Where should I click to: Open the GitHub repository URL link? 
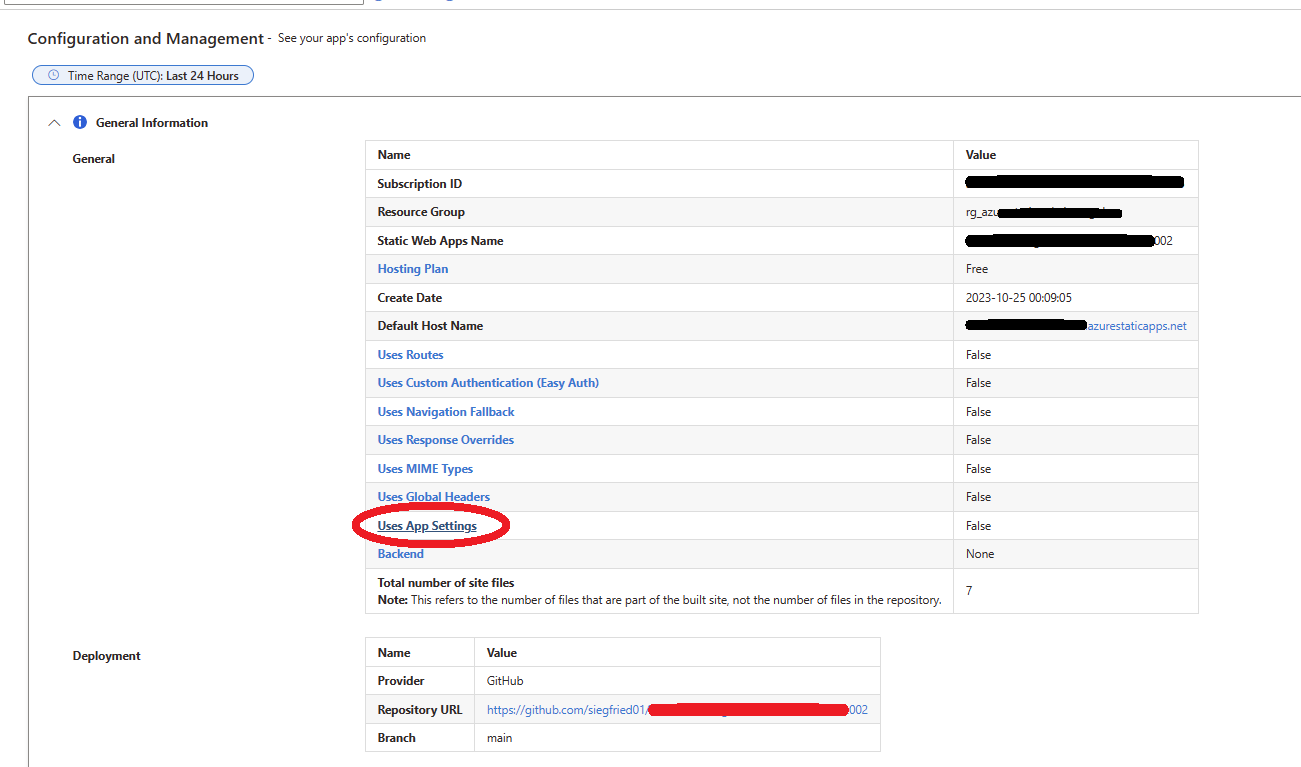point(677,710)
